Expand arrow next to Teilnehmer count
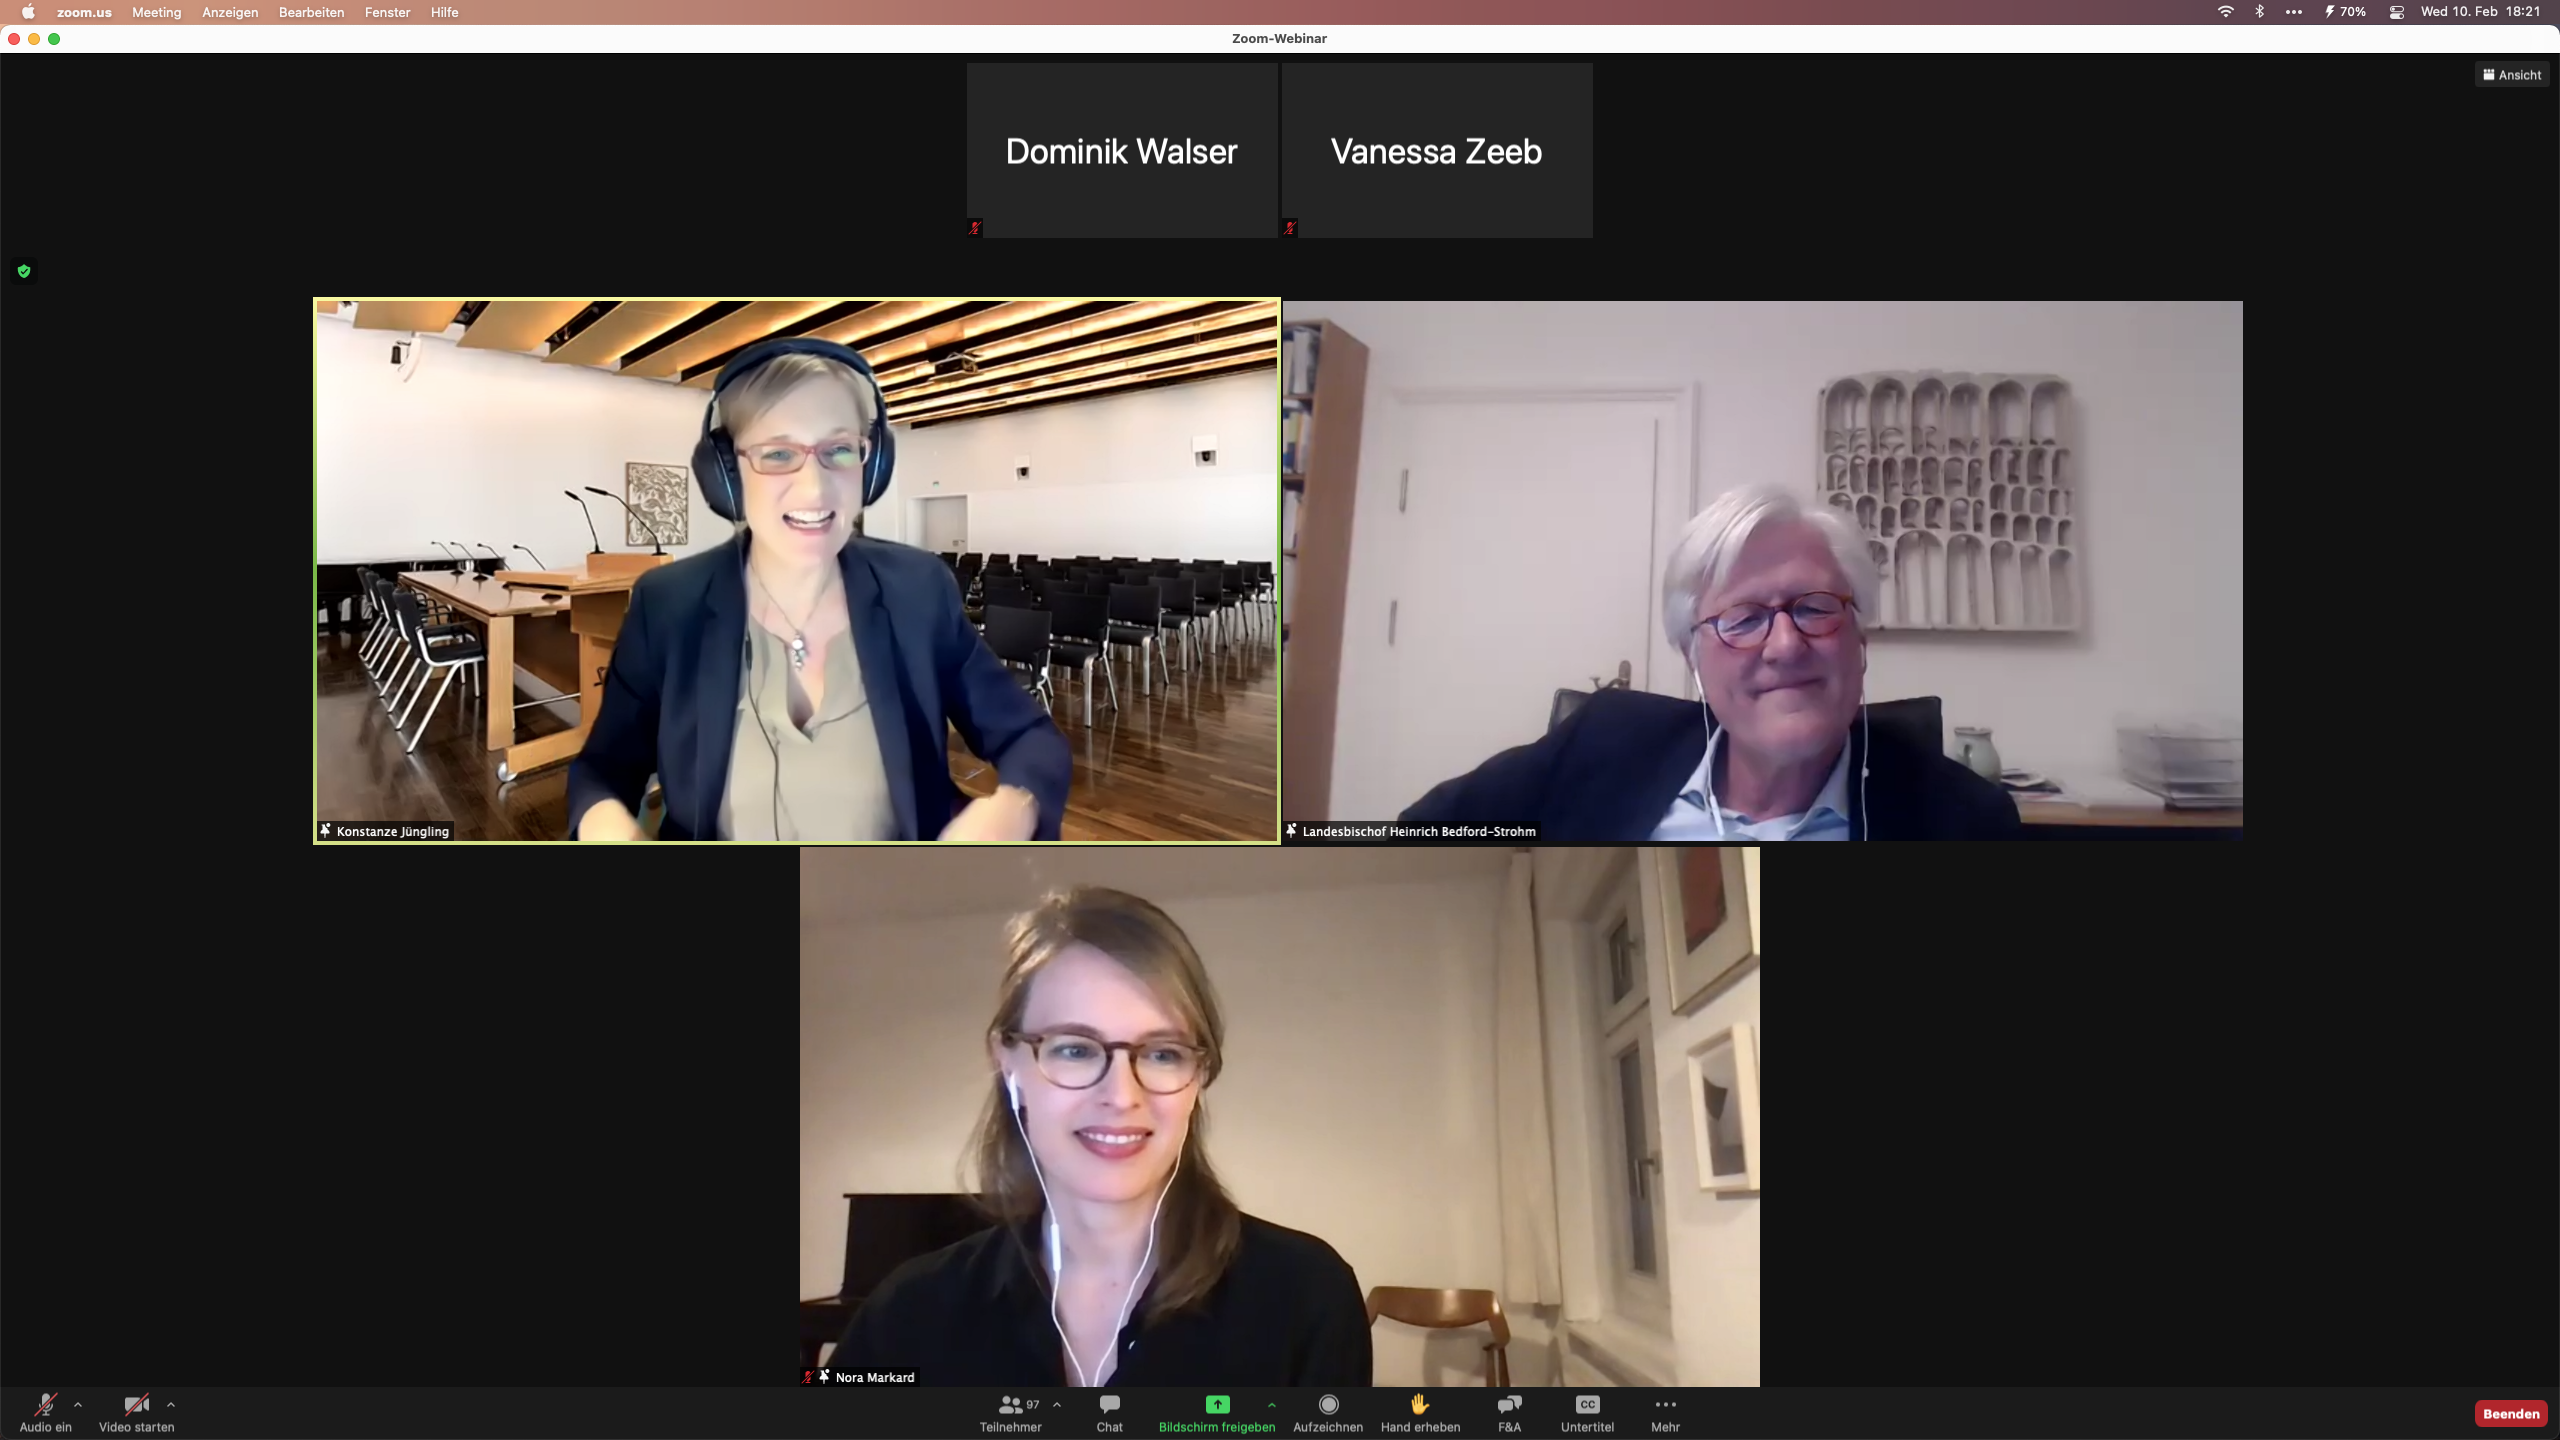Viewport: 2560px width, 1440px height. [1057, 1405]
